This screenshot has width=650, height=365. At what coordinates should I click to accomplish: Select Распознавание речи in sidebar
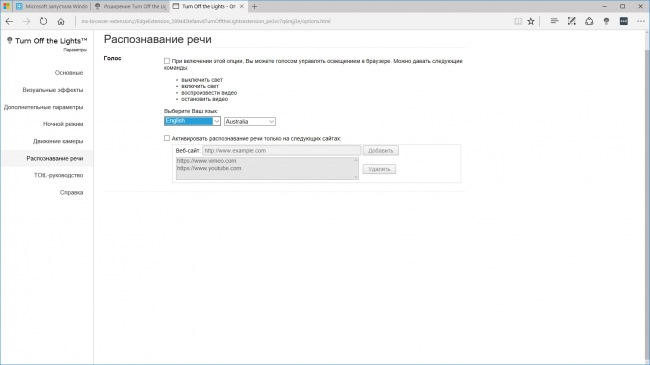tap(55, 158)
